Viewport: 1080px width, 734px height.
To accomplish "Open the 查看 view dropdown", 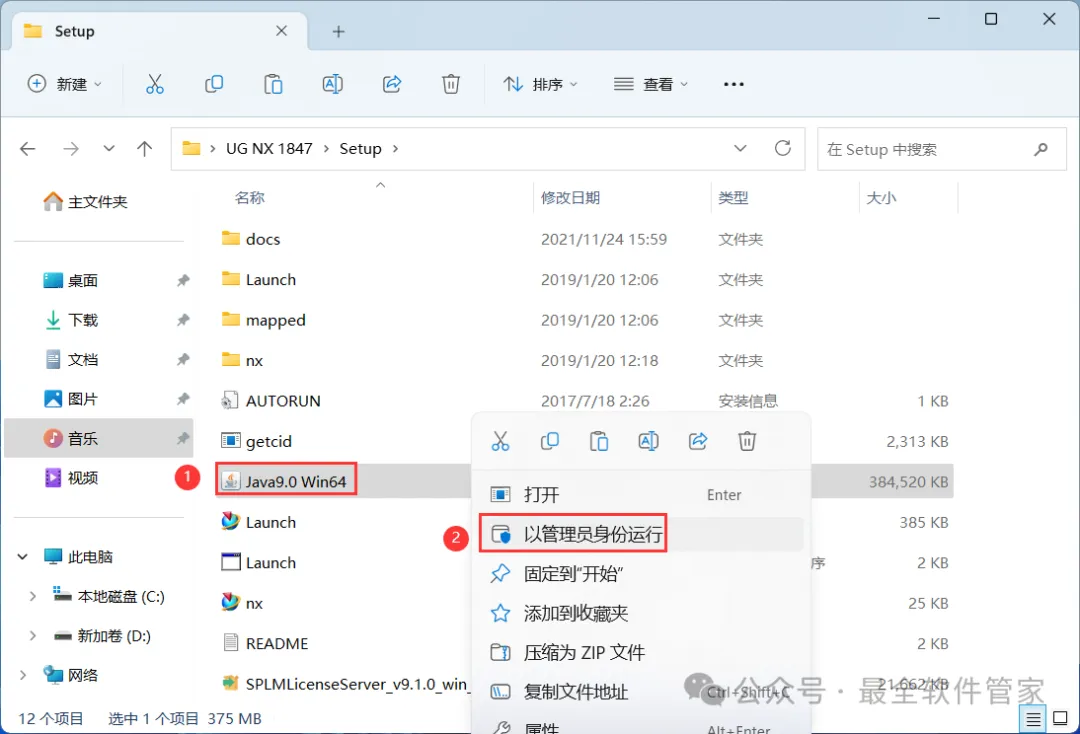I will click(x=651, y=84).
